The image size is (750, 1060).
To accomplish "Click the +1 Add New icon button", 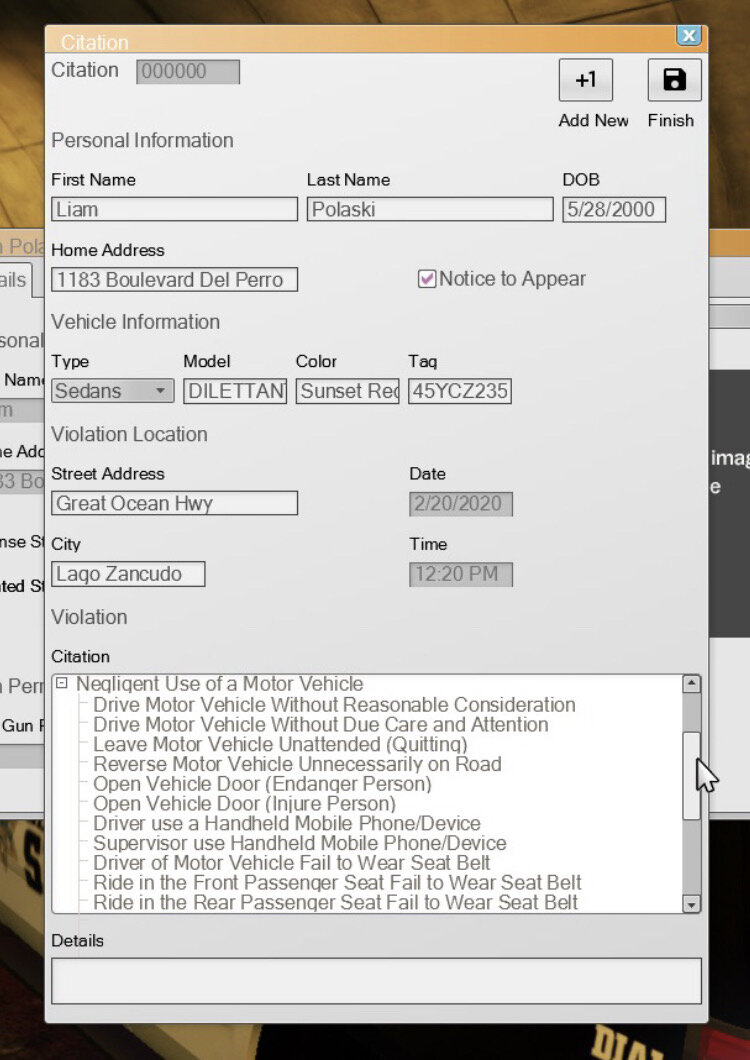I will 585,80.
